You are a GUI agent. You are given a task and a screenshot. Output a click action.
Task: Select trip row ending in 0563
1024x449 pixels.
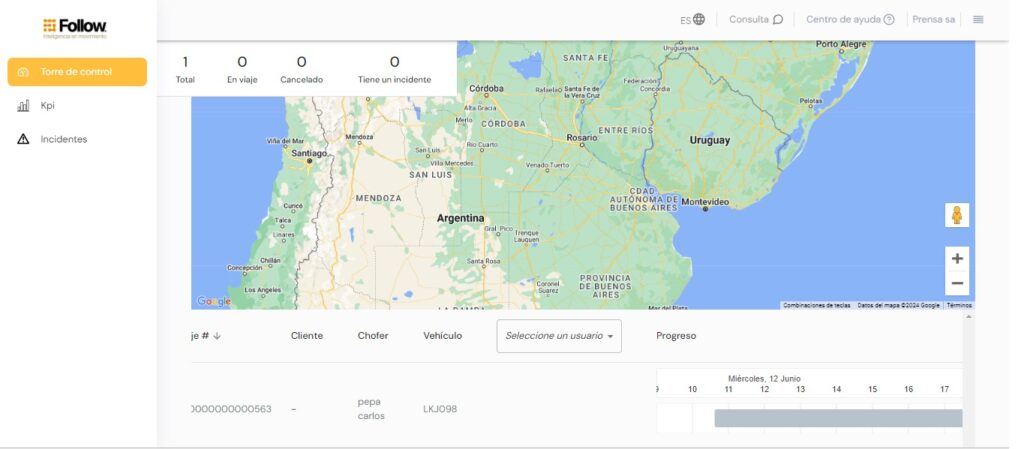[231, 409]
